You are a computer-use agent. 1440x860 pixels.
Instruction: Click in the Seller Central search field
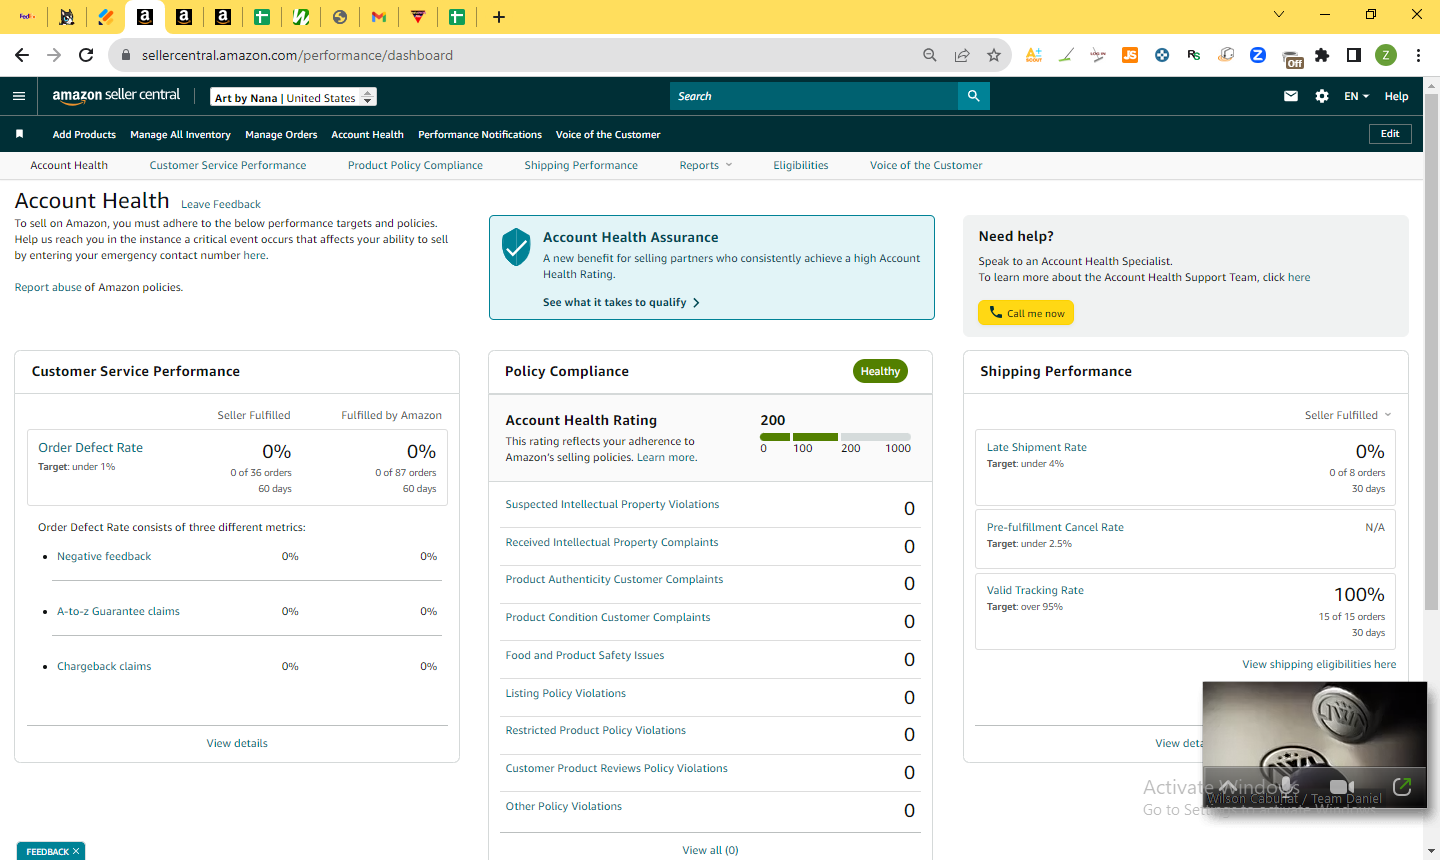pos(814,96)
